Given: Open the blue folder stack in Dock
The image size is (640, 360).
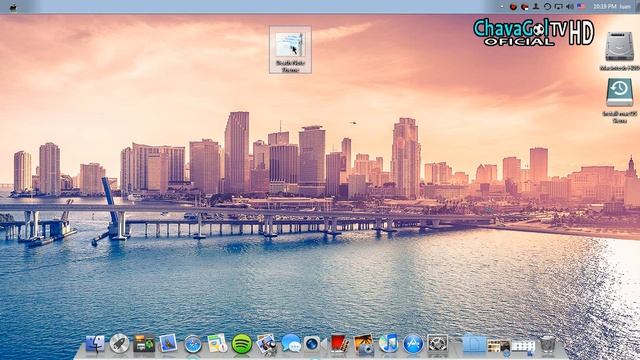Looking at the screenshot, I should [474, 344].
